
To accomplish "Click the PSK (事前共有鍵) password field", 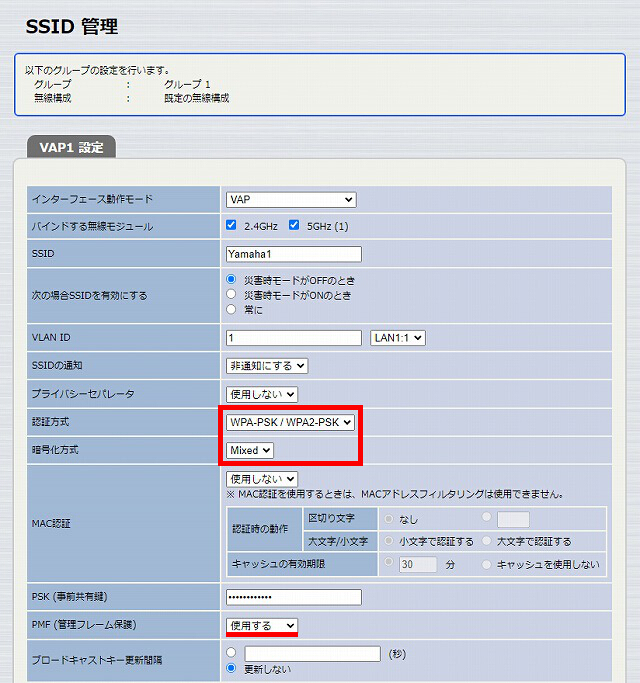I will pos(294,597).
